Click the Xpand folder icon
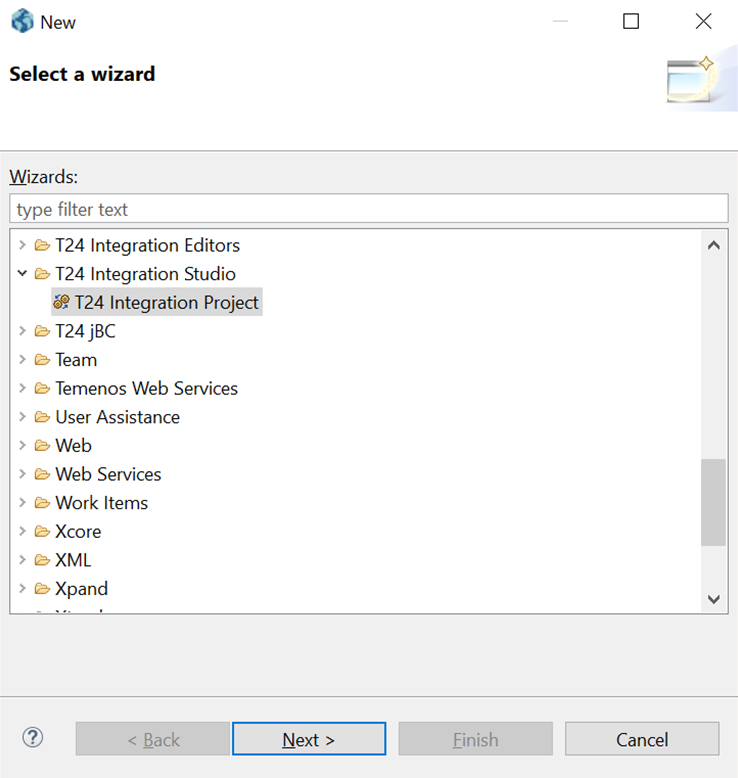The height and width of the screenshot is (778, 738). point(42,589)
